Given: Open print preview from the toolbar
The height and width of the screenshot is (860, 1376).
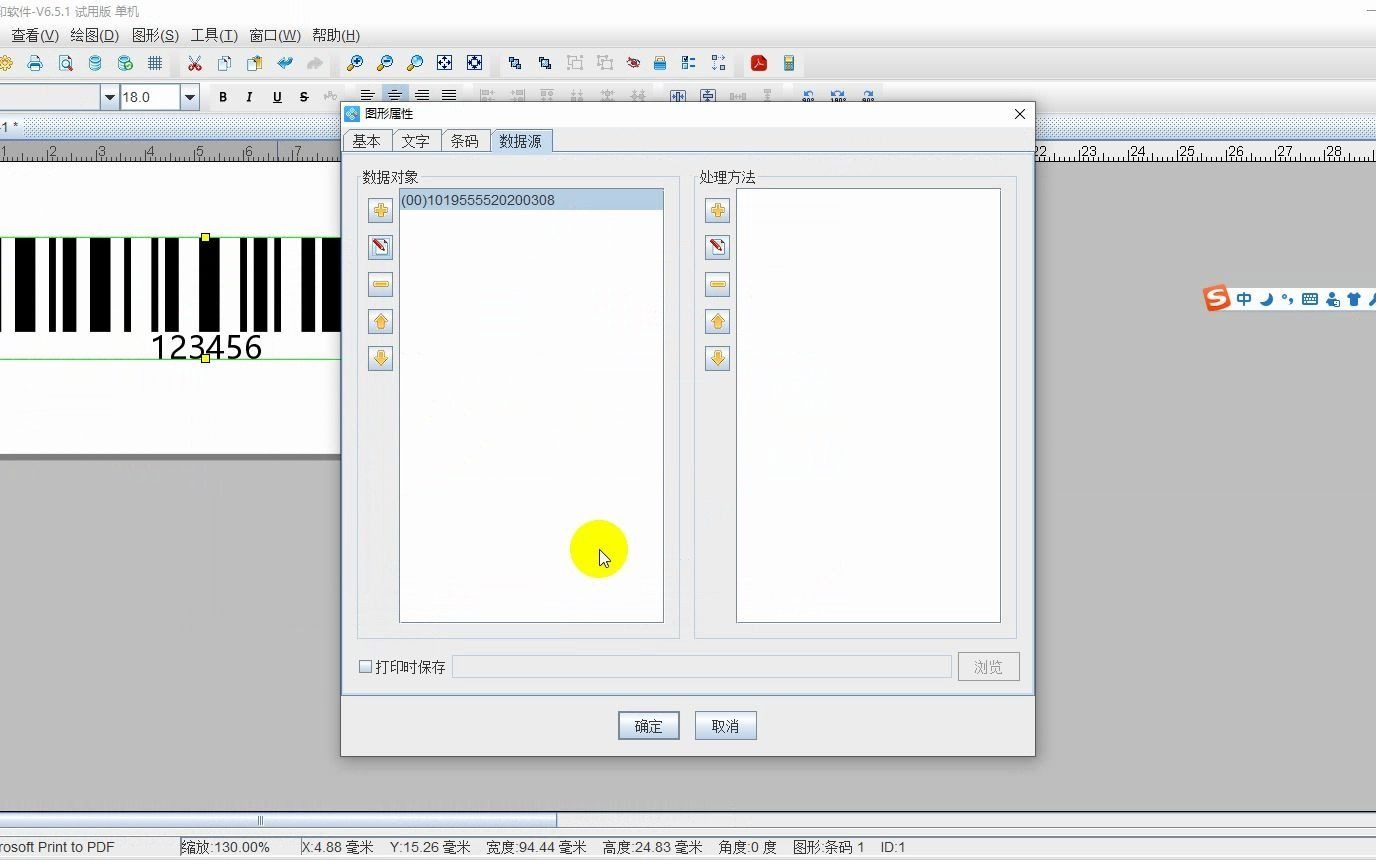Looking at the screenshot, I should click(x=65, y=63).
